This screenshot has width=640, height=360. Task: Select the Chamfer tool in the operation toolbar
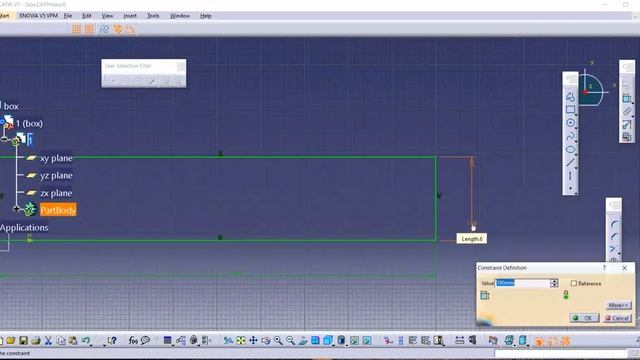tap(613, 236)
